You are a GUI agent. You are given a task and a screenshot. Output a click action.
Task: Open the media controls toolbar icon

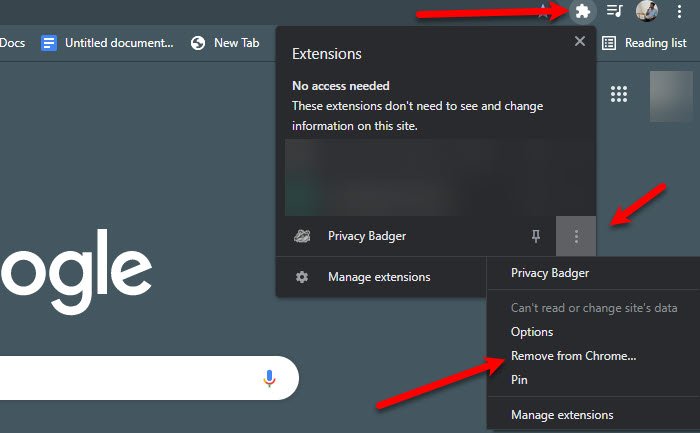pyautogui.click(x=614, y=11)
